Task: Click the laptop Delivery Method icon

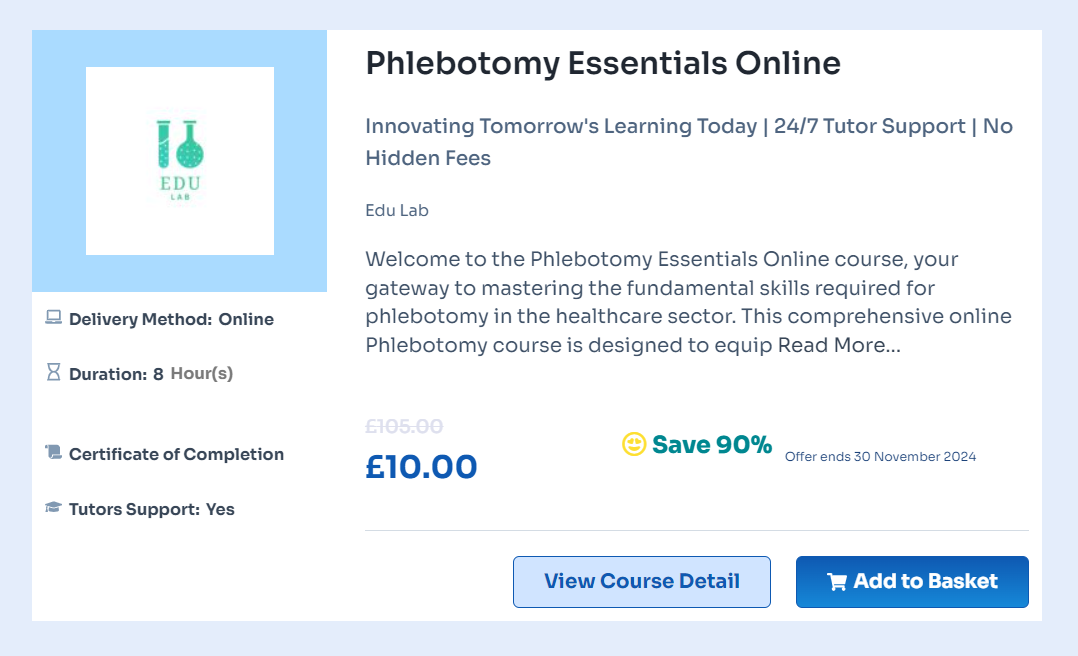Action: [x=54, y=319]
